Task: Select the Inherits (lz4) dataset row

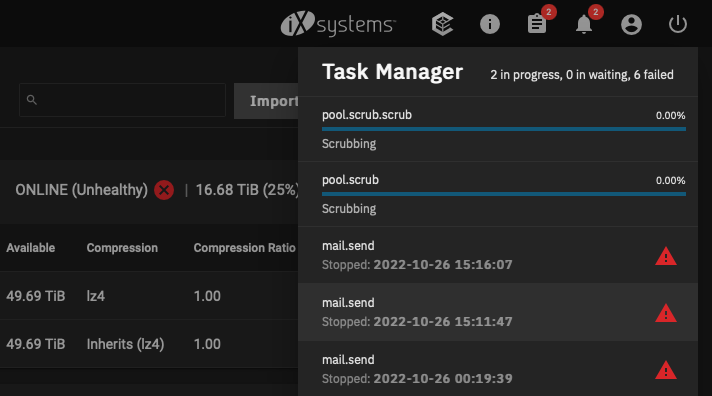Action: (149, 344)
